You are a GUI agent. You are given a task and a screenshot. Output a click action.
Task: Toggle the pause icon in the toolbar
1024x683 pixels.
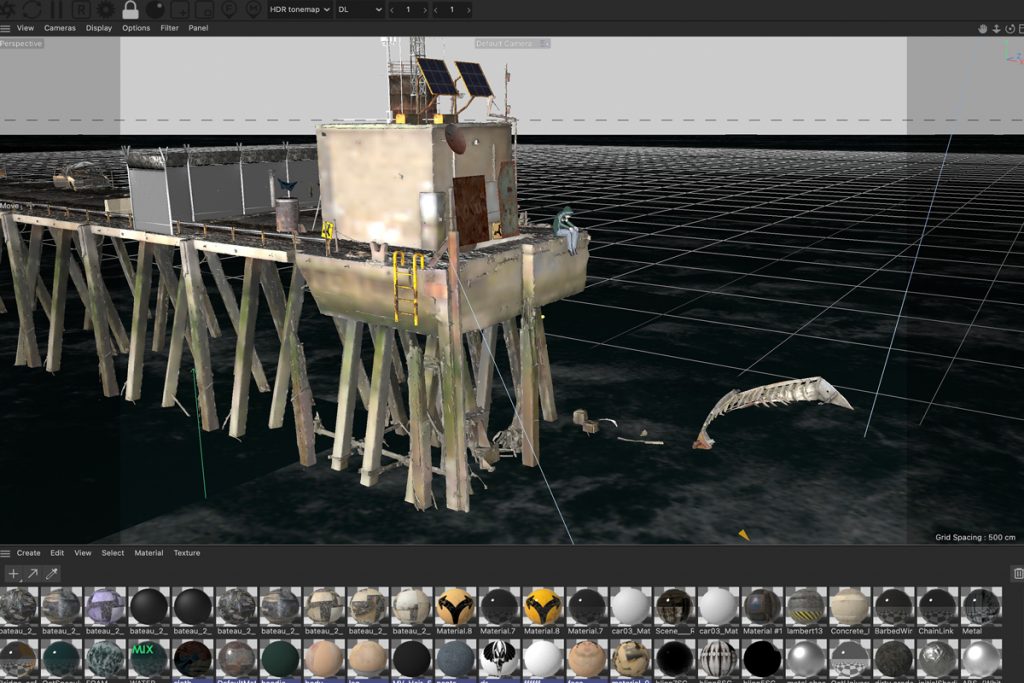(57, 9)
